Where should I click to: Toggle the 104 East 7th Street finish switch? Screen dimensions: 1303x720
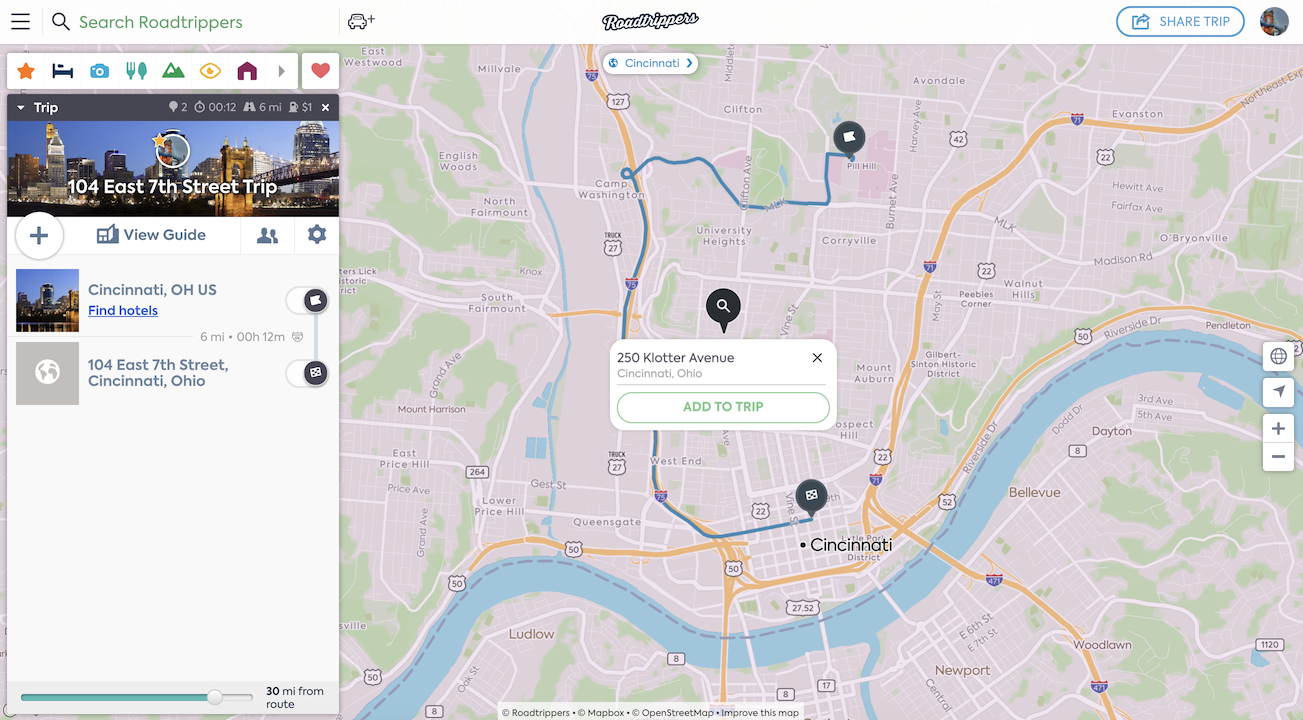tap(308, 373)
